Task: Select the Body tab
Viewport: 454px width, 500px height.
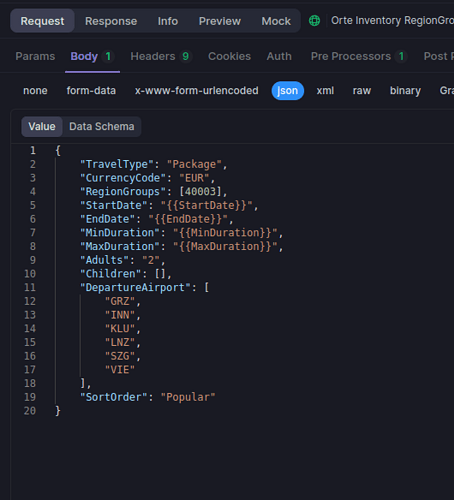Action: (91, 56)
